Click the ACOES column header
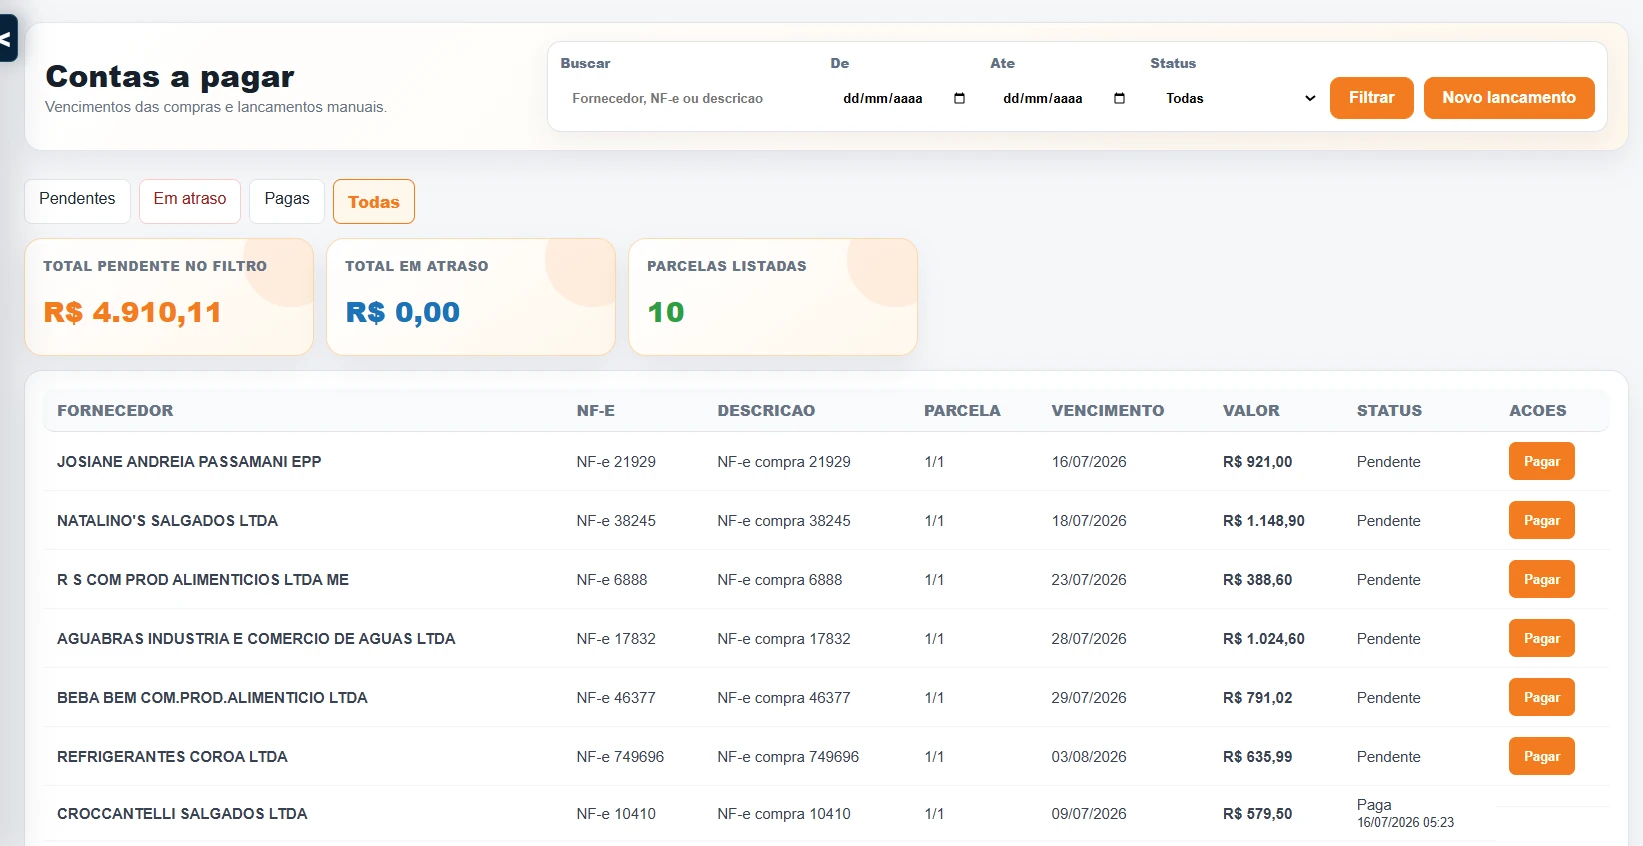This screenshot has height=846, width=1643. coord(1538,411)
